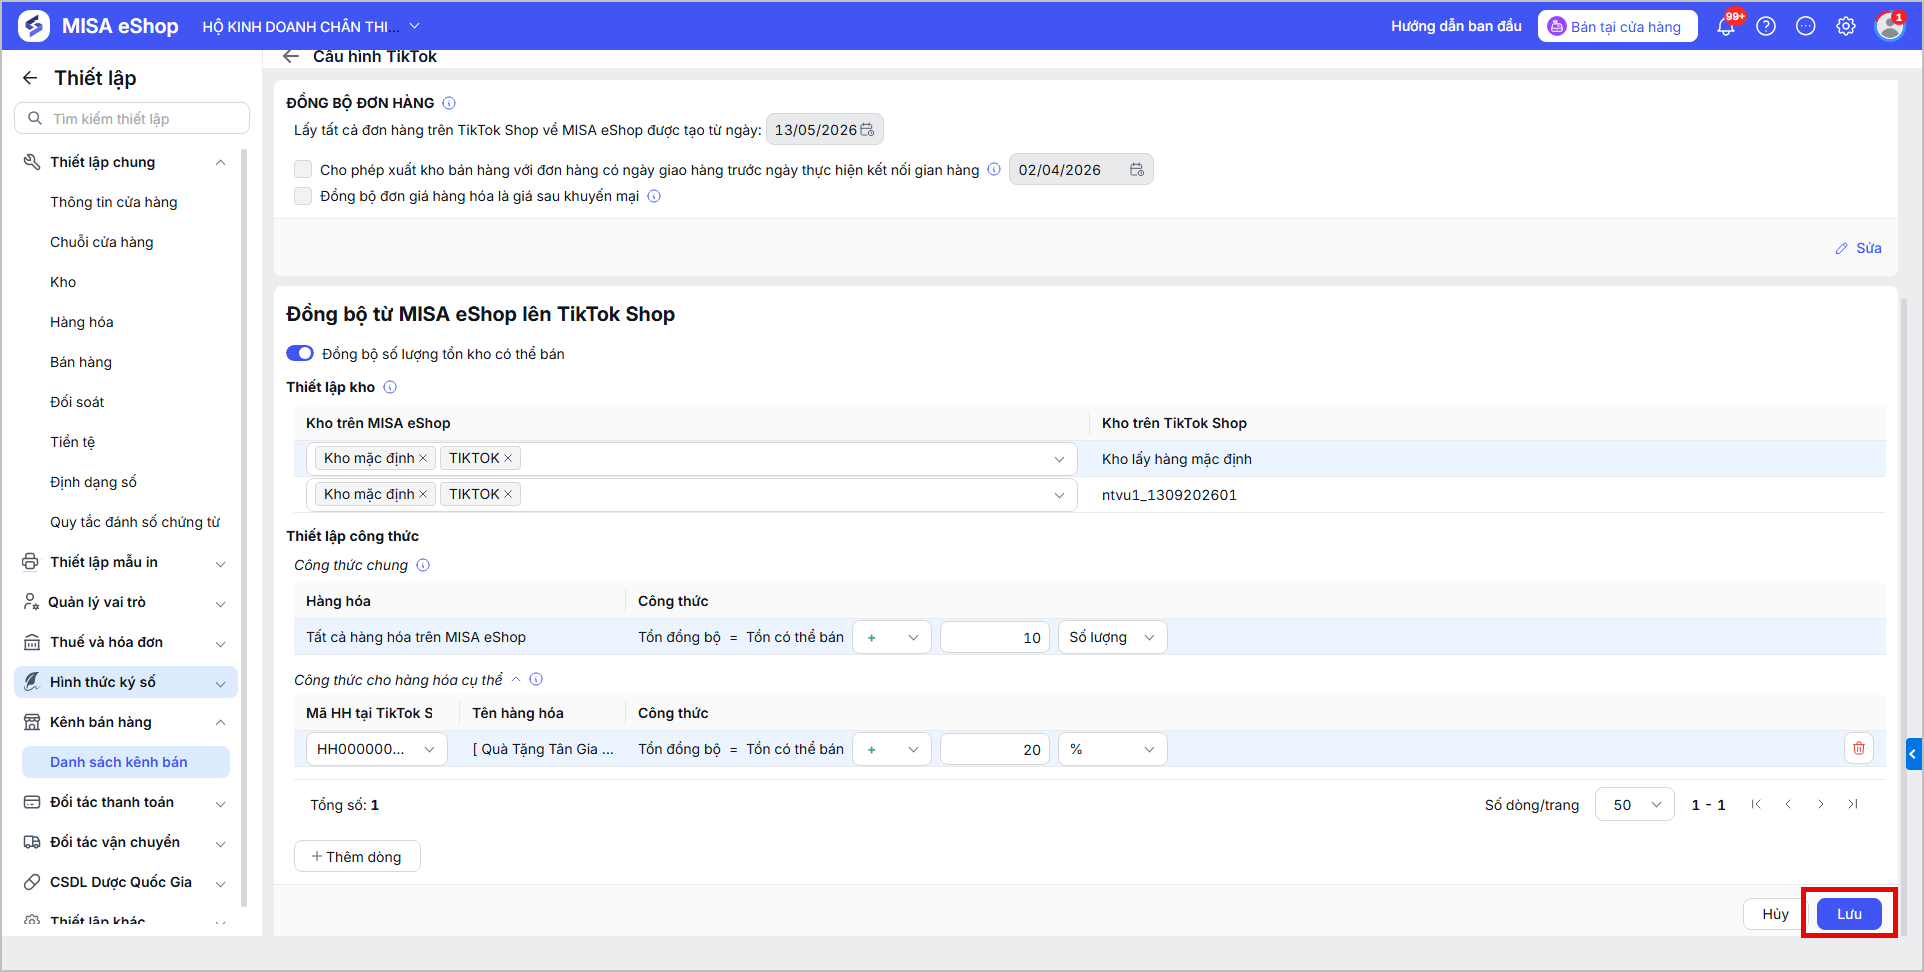Open the notifications bell icon
1924x972 pixels.
(1726, 27)
